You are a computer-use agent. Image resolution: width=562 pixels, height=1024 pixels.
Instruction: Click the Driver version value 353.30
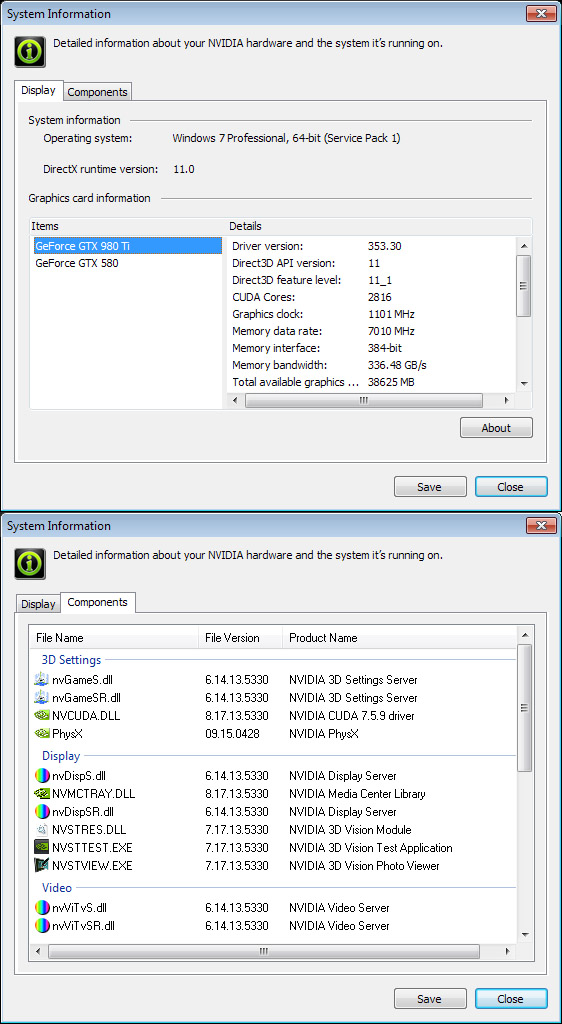pyautogui.click(x=384, y=246)
